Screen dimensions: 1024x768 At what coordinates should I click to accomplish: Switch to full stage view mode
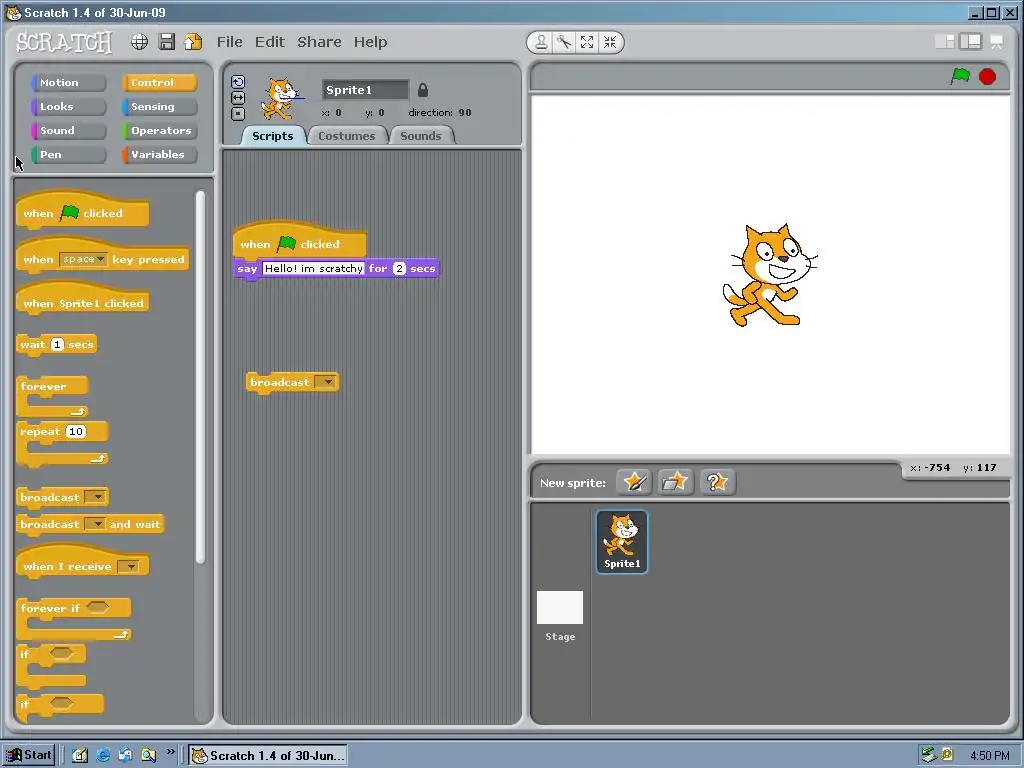970,42
